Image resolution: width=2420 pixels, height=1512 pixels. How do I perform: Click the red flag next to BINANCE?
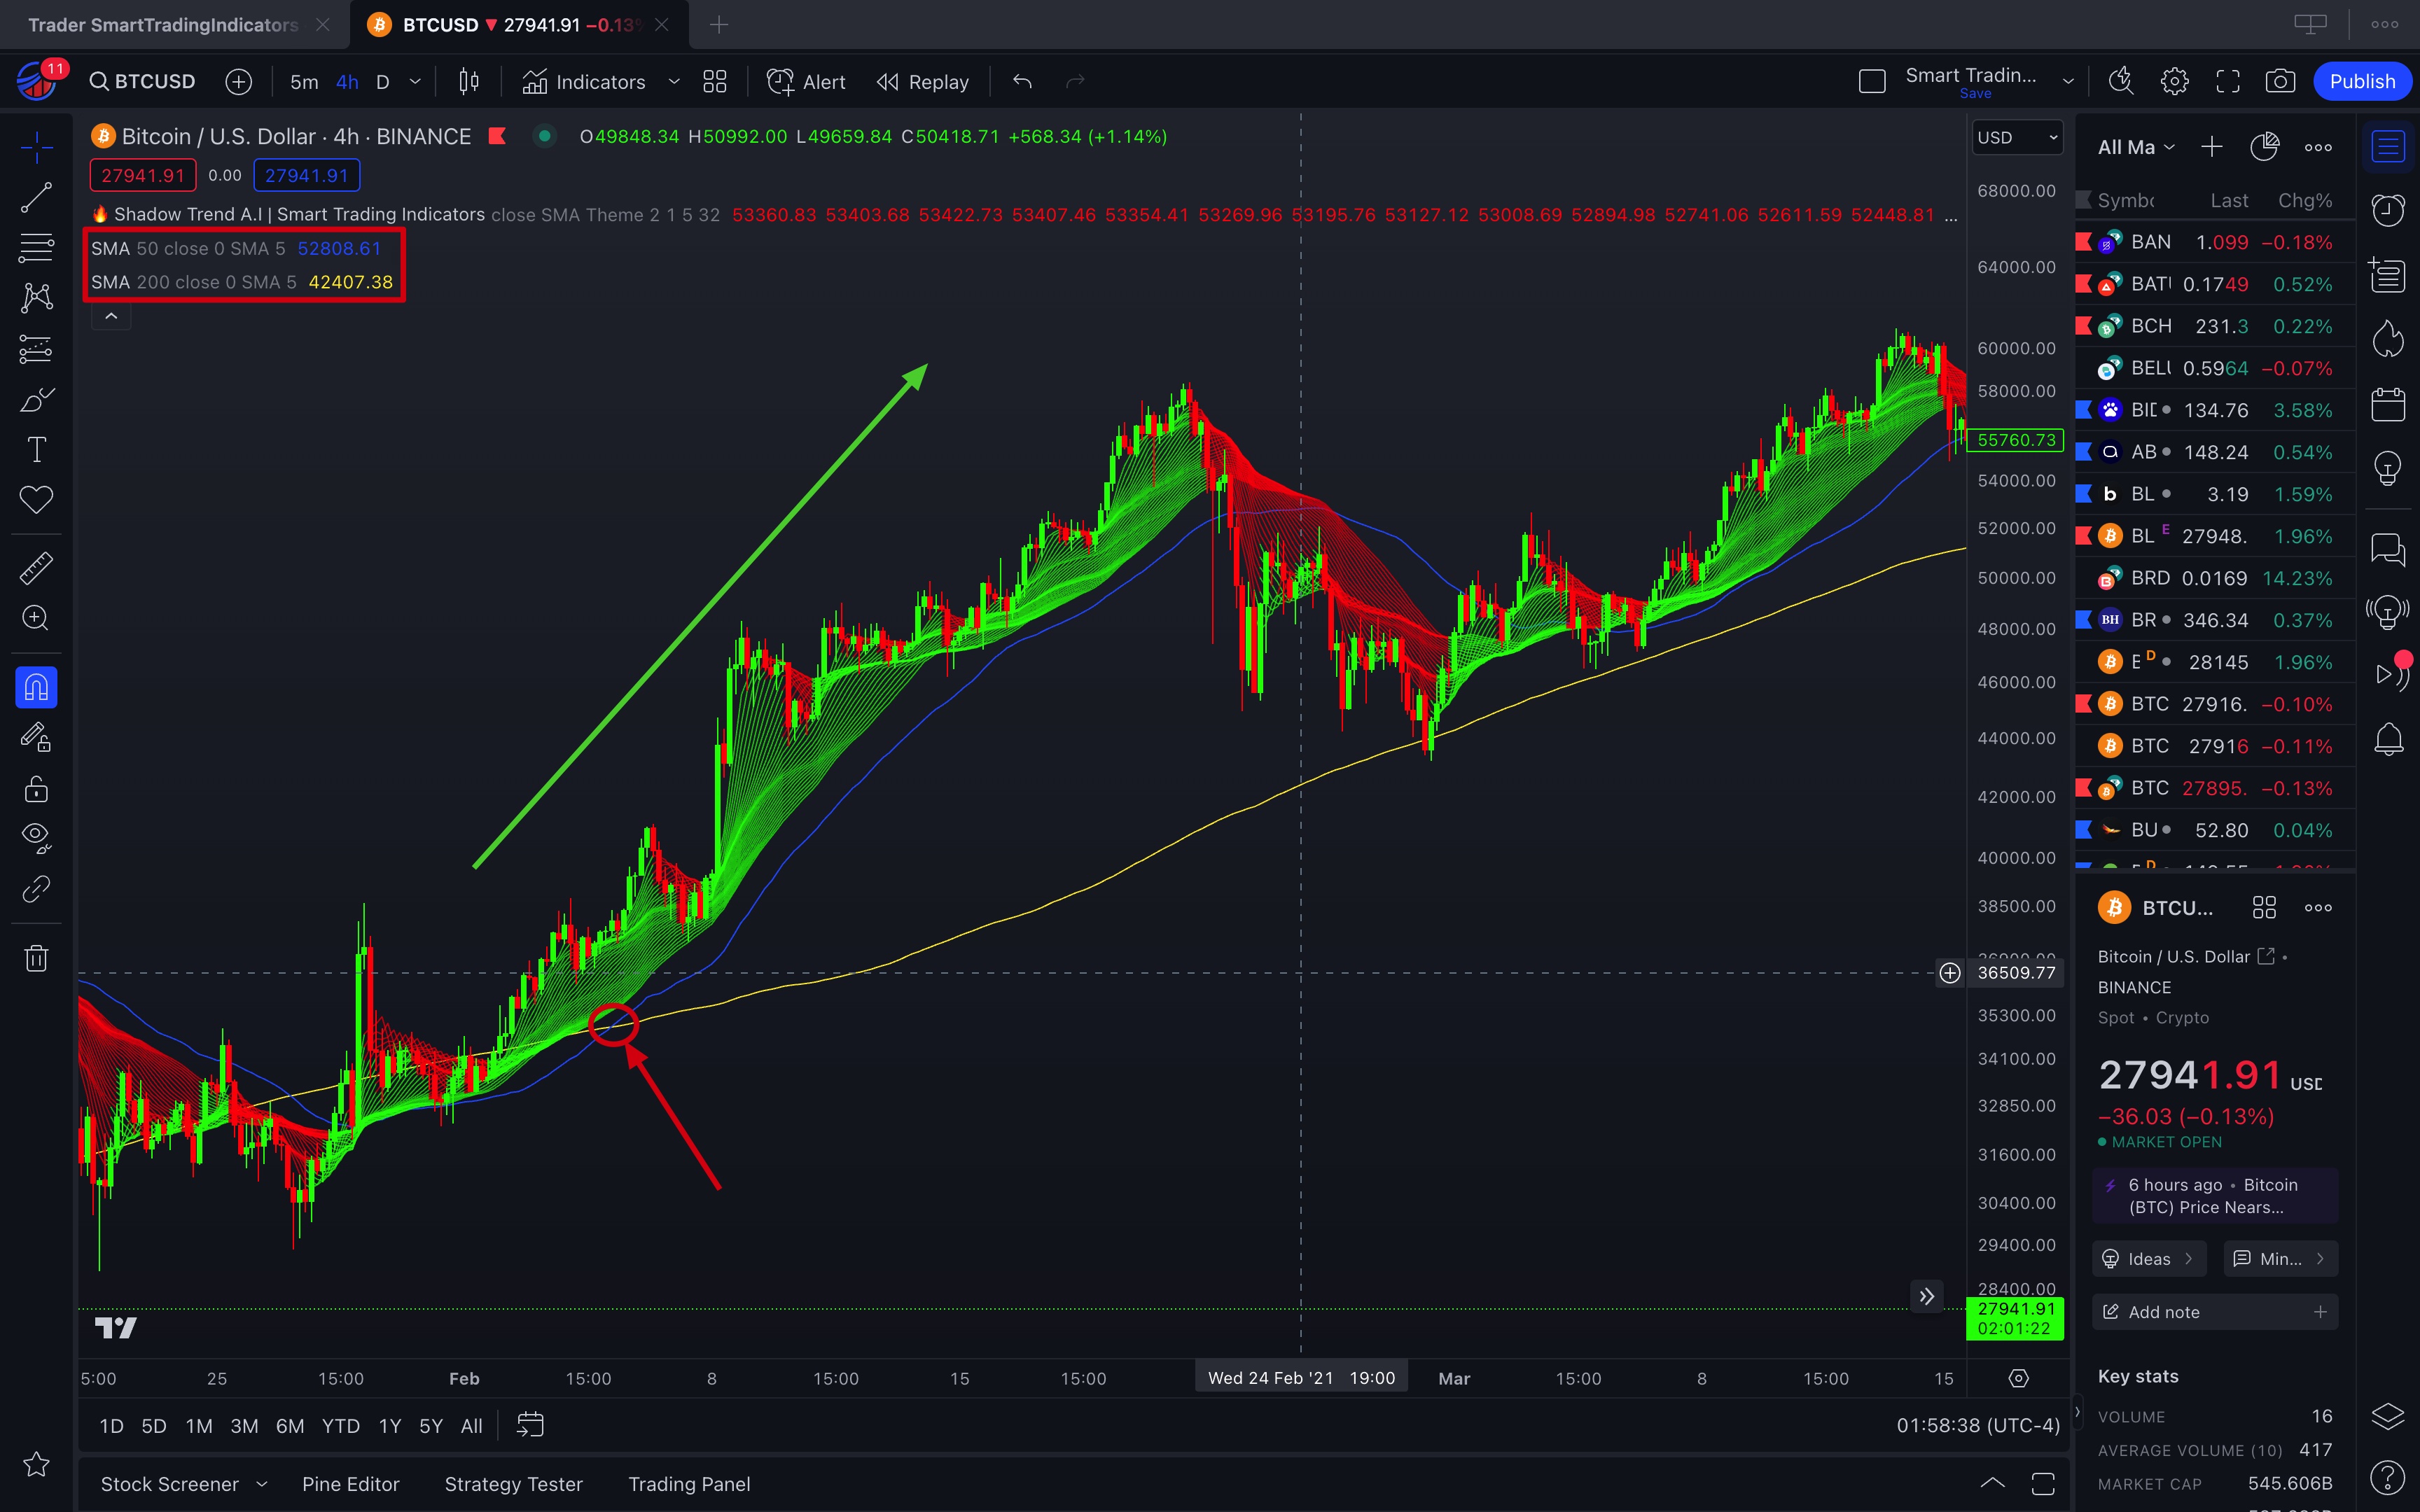pyautogui.click(x=497, y=136)
